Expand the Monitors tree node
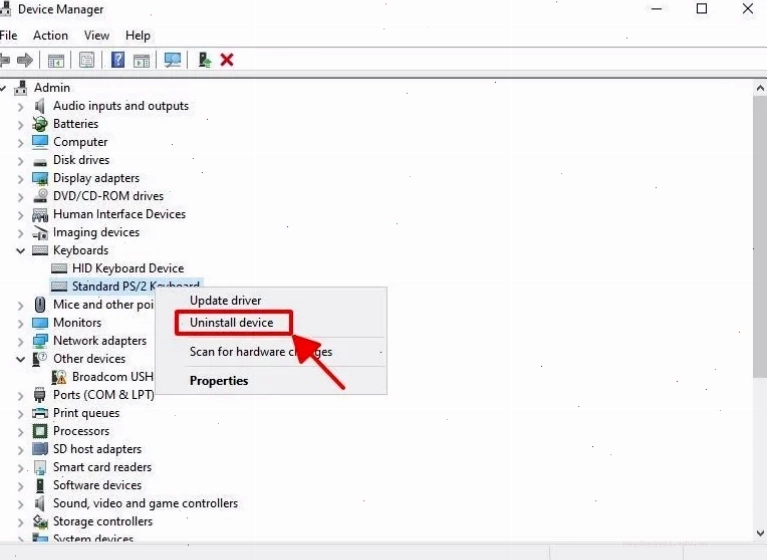This screenshot has width=767, height=560. pos(20,323)
